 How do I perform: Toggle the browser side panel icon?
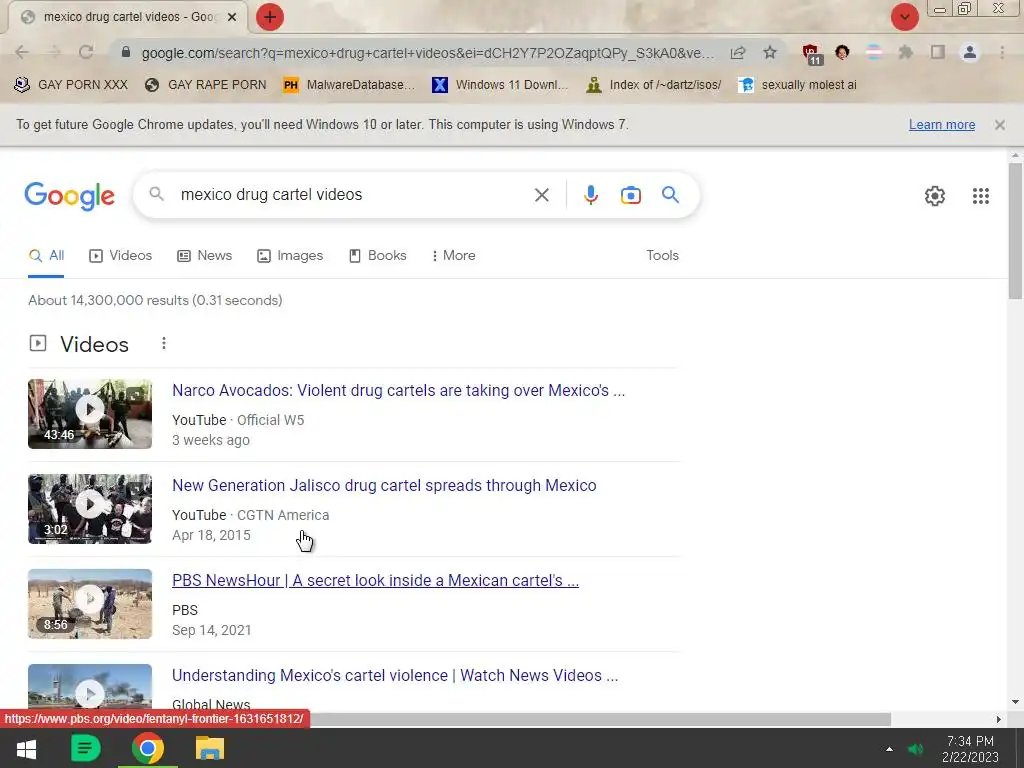click(x=938, y=52)
